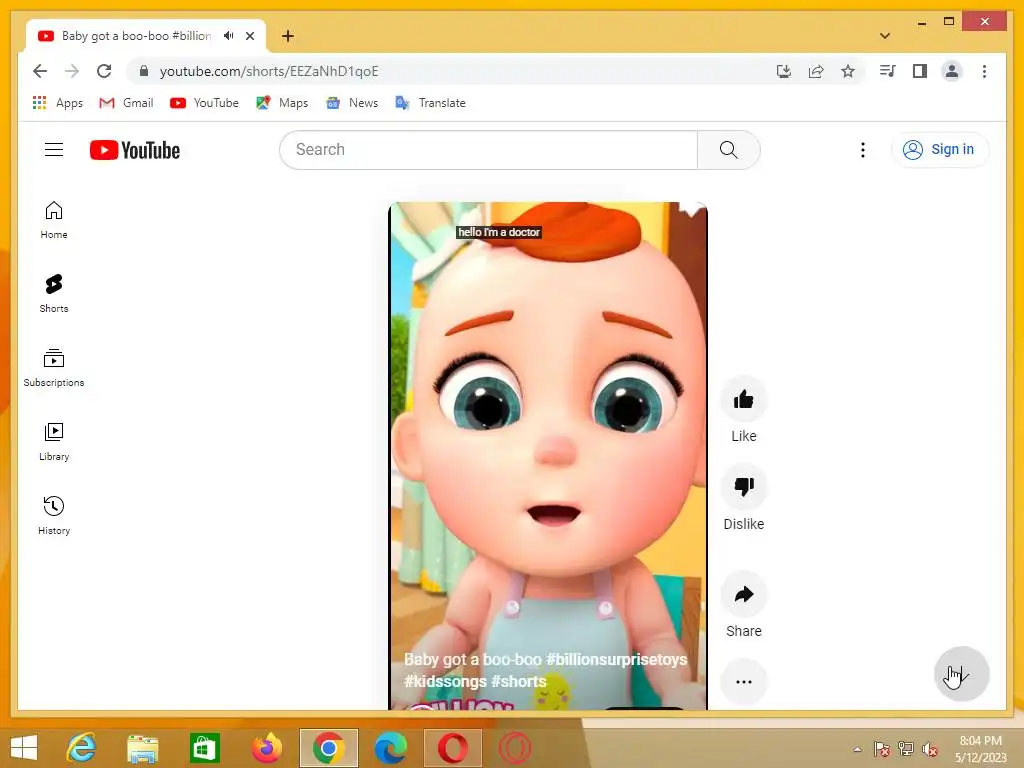This screenshot has height=768, width=1024.
Task: Click #billionsurprisetoys hashtag in video title
Action: click(616, 660)
